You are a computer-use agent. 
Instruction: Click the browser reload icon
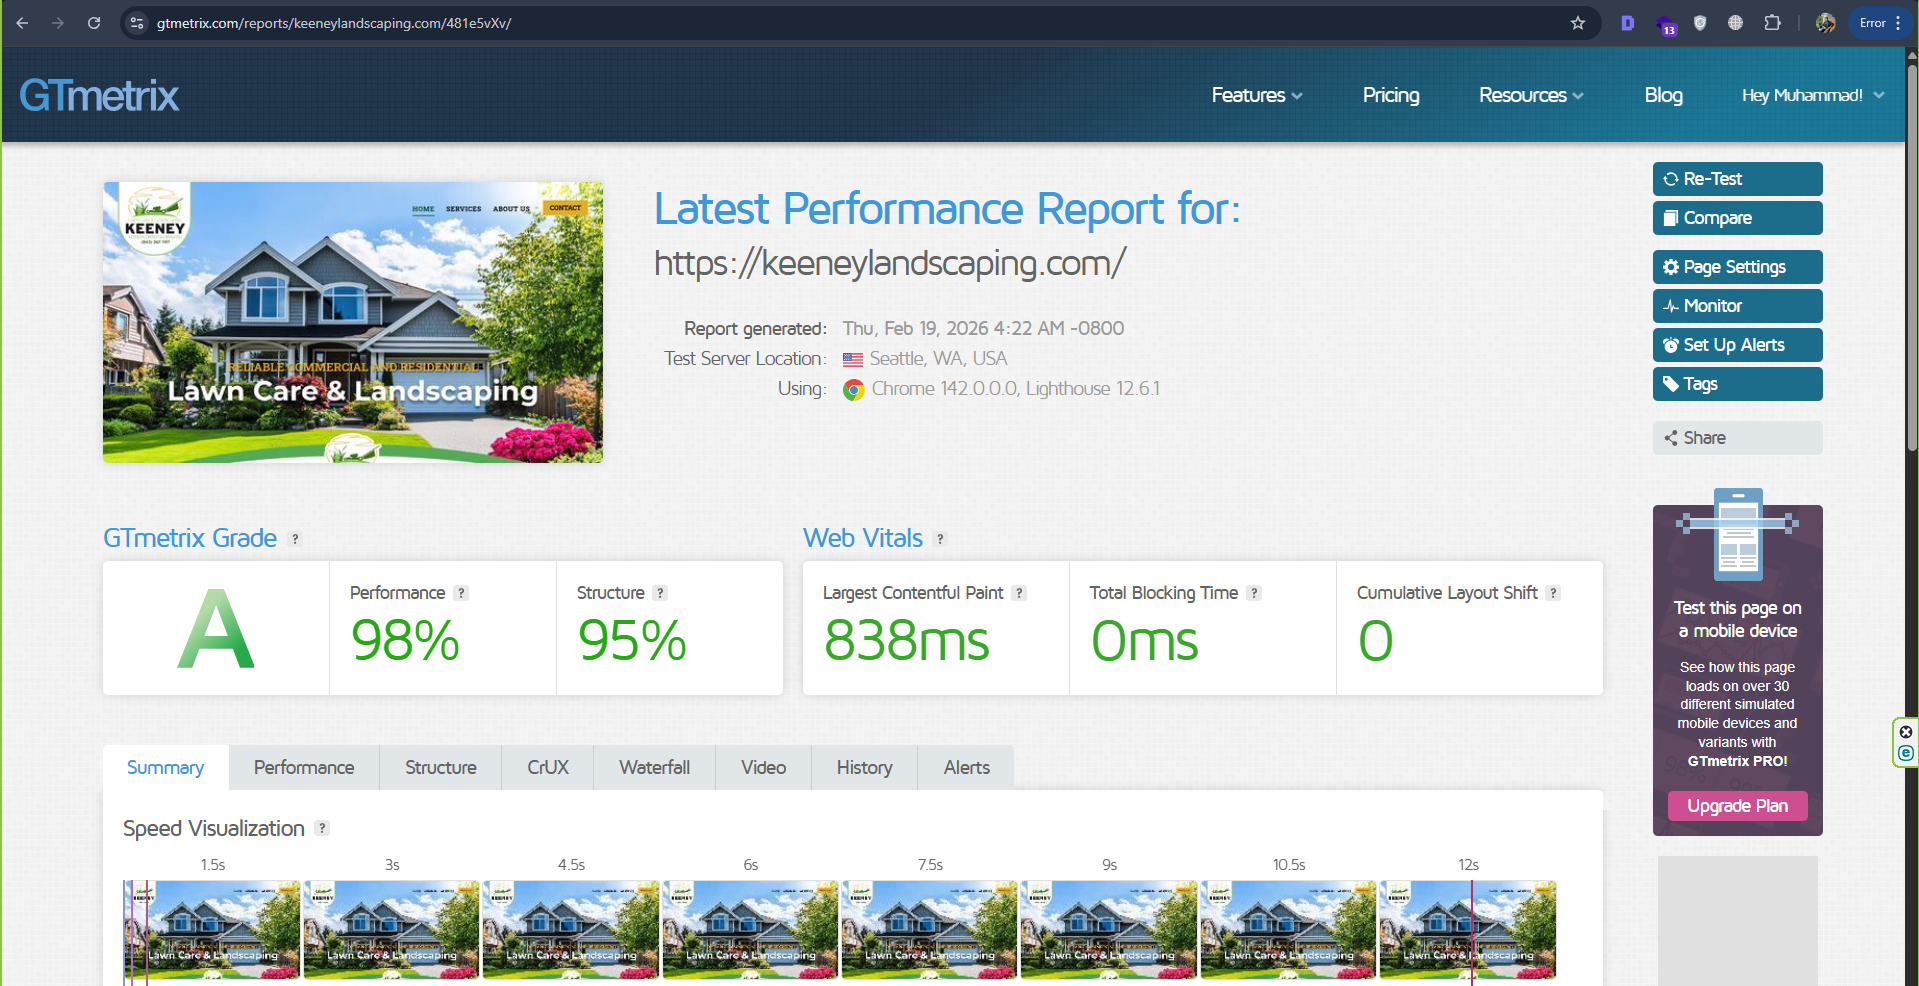(x=94, y=23)
